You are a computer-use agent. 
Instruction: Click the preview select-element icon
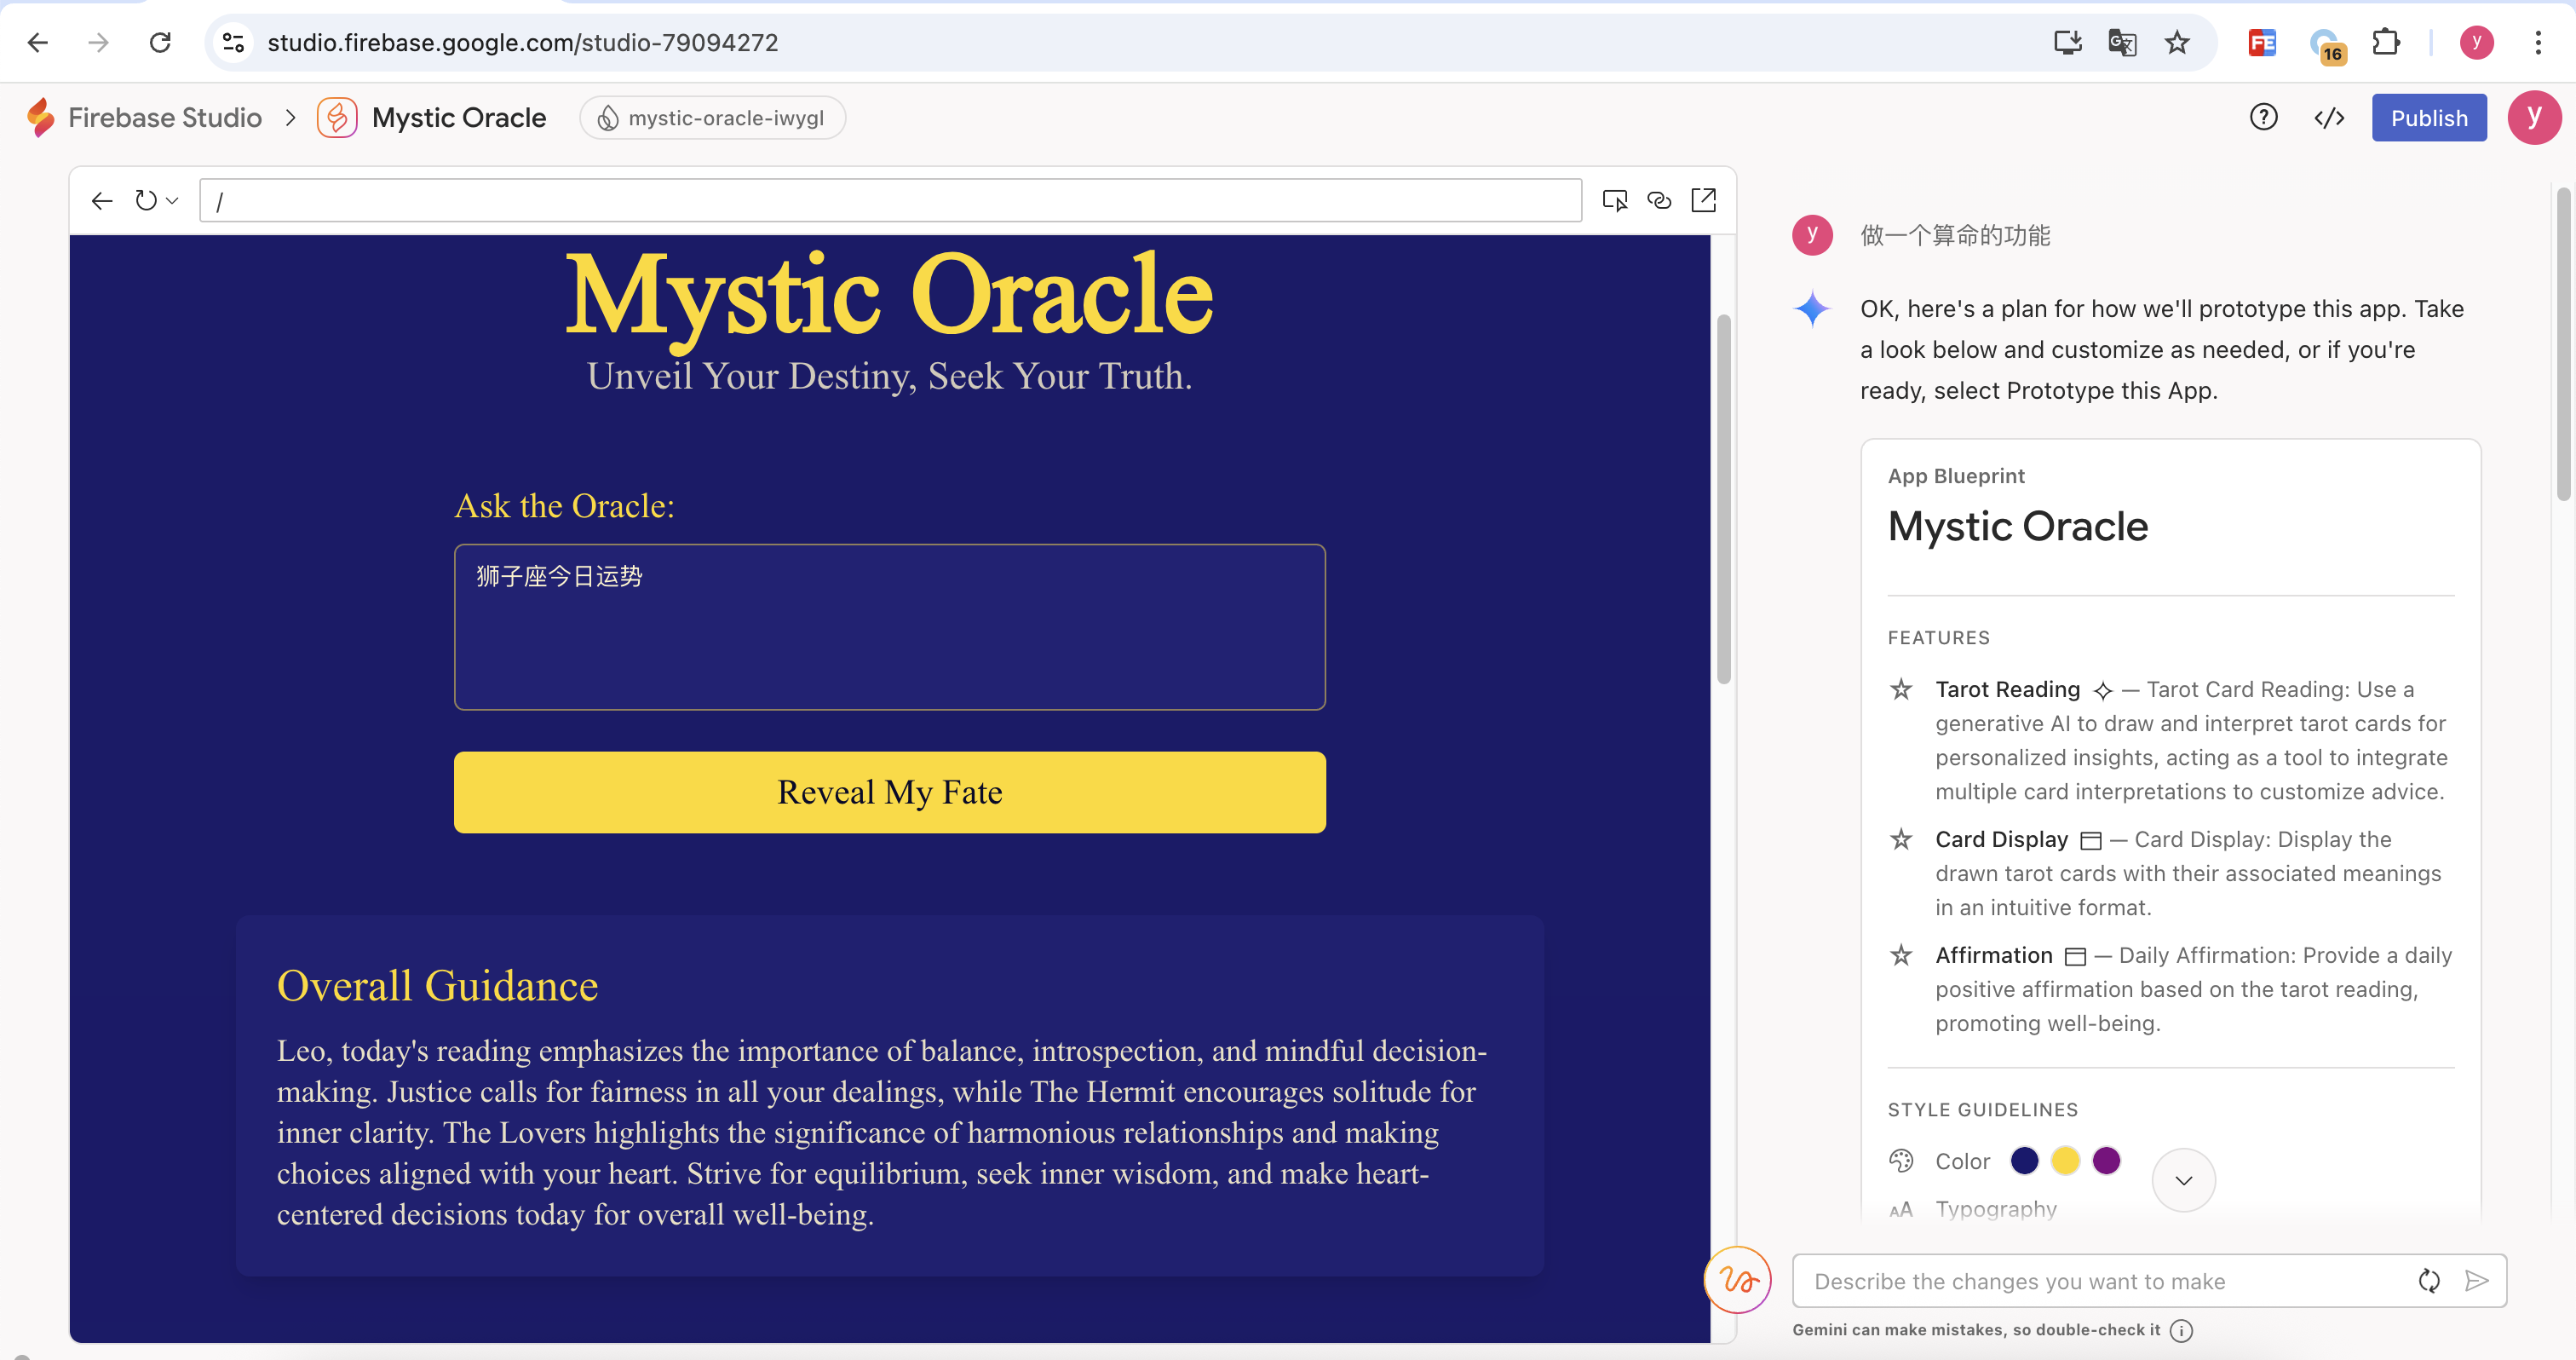coord(1614,201)
